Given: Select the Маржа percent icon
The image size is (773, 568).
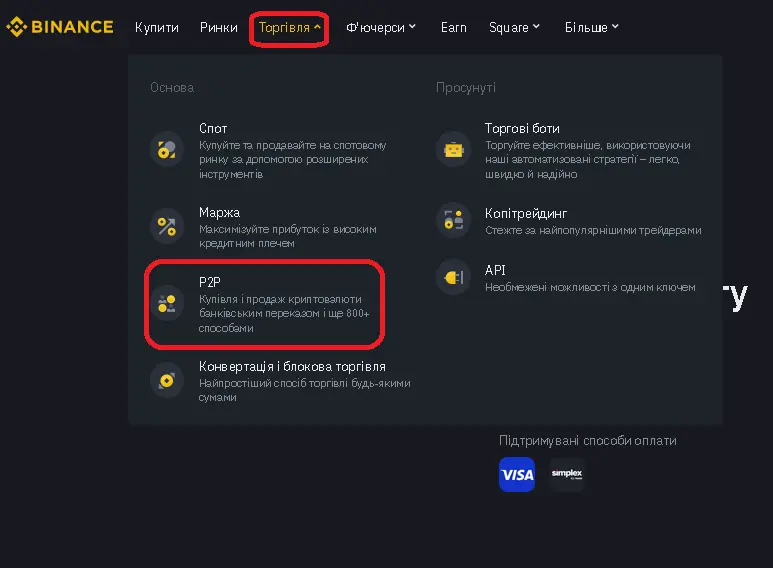Looking at the screenshot, I should click(167, 226).
